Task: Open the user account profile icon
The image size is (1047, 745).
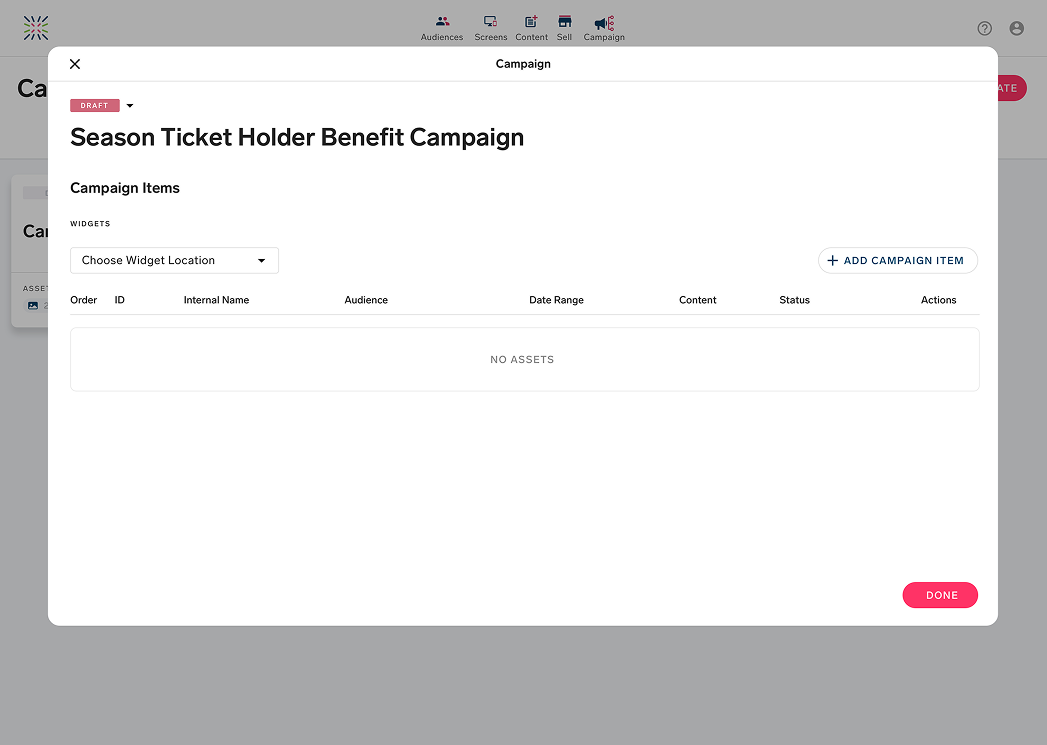Action: pos(1016,29)
